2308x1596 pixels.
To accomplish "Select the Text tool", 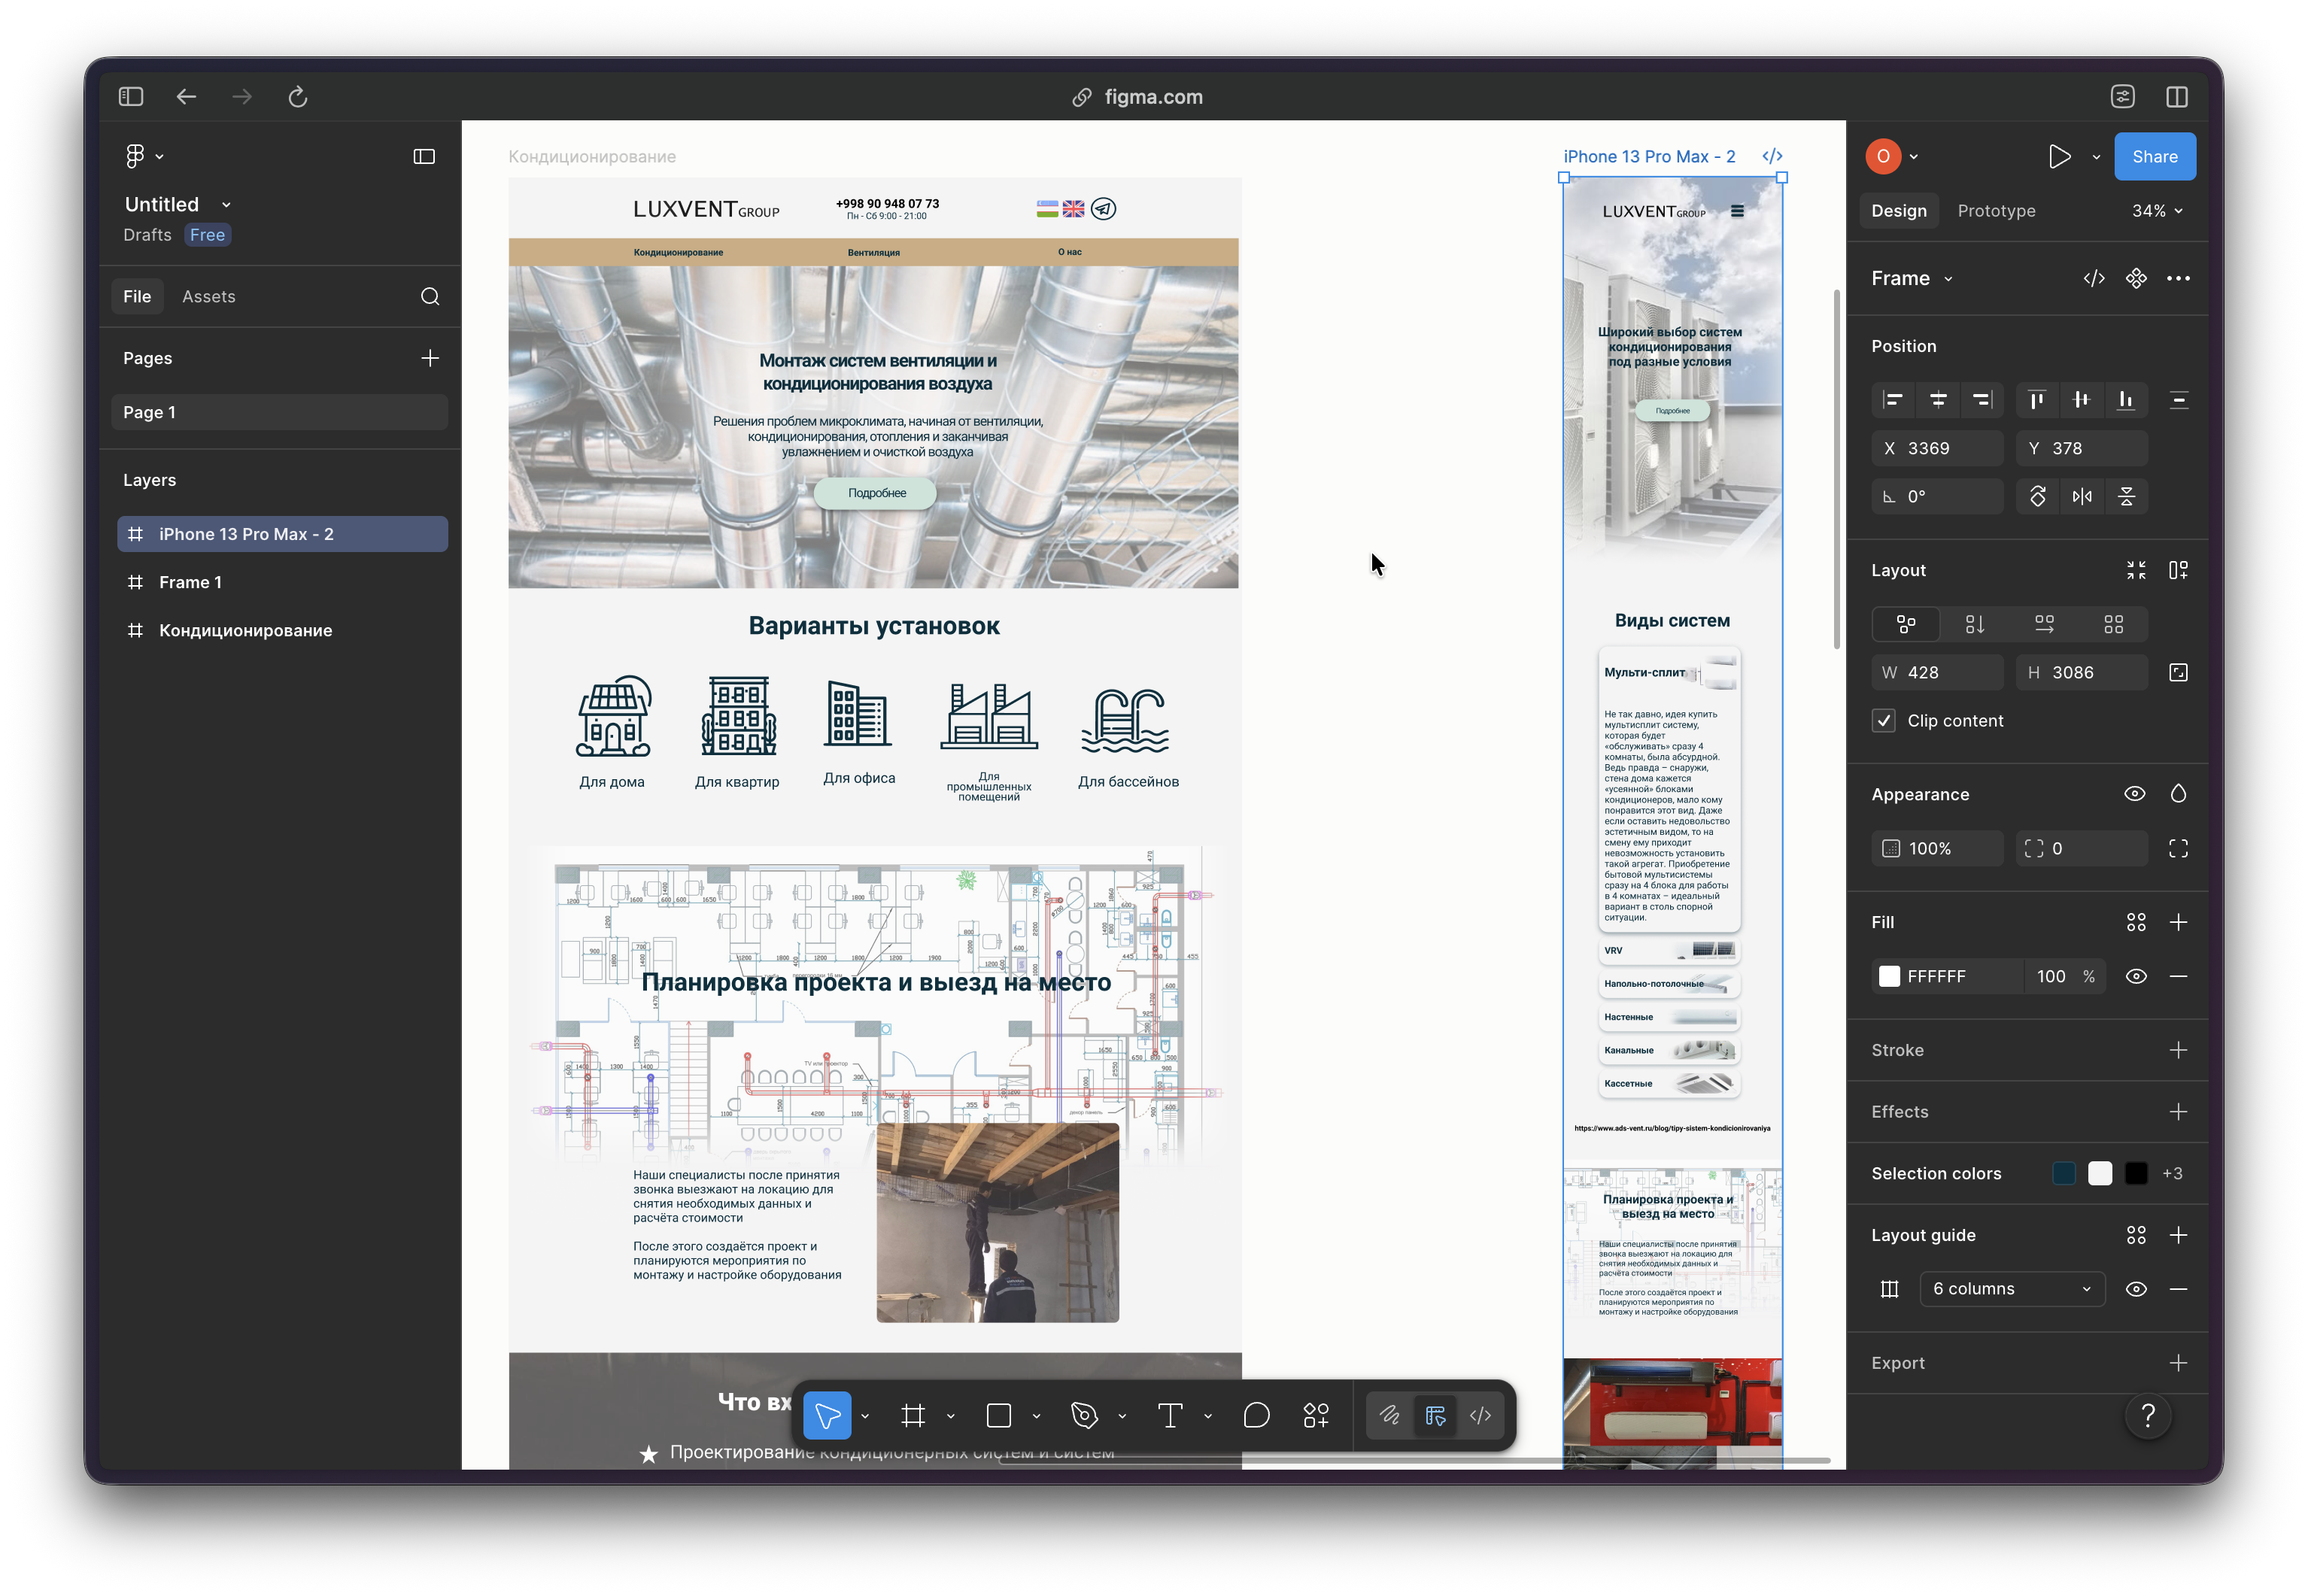I will tap(1170, 1415).
